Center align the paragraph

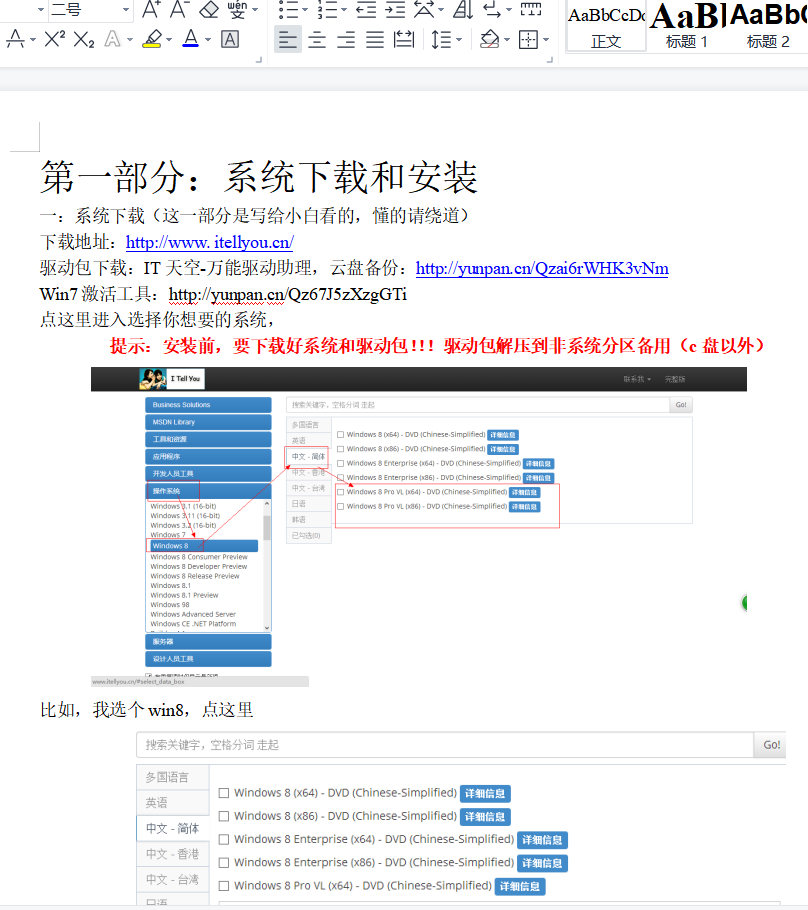tap(317, 39)
